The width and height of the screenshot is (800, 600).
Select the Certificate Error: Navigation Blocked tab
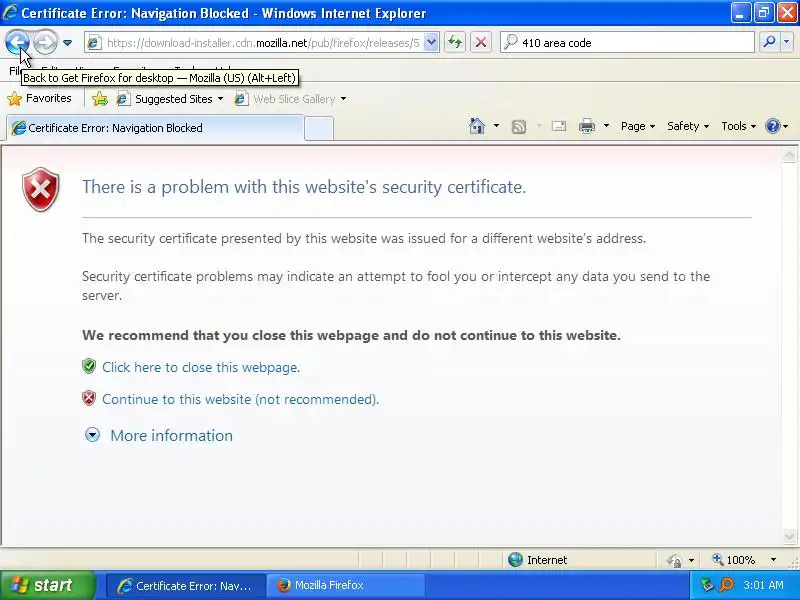[x=155, y=128]
